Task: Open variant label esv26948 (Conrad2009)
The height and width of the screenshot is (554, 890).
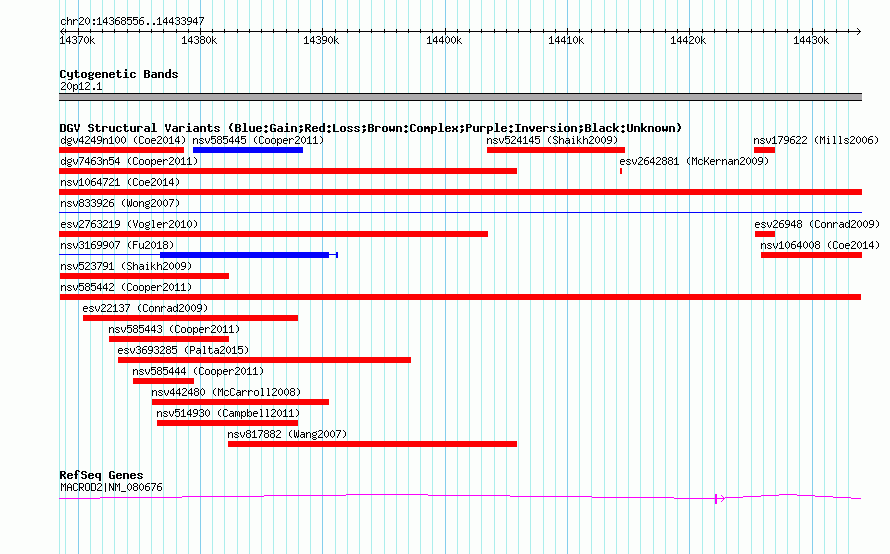Action: pyautogui.click(x=817, y=224)
